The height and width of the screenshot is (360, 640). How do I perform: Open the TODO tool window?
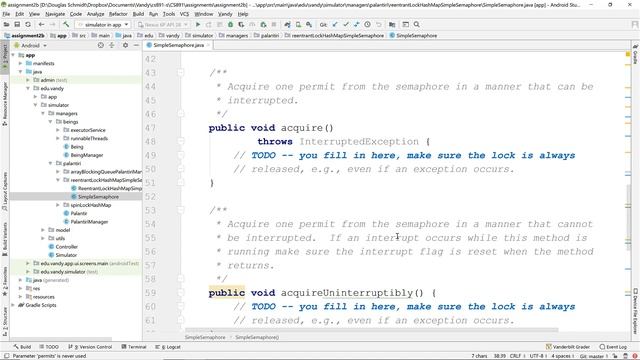[49, 347]
